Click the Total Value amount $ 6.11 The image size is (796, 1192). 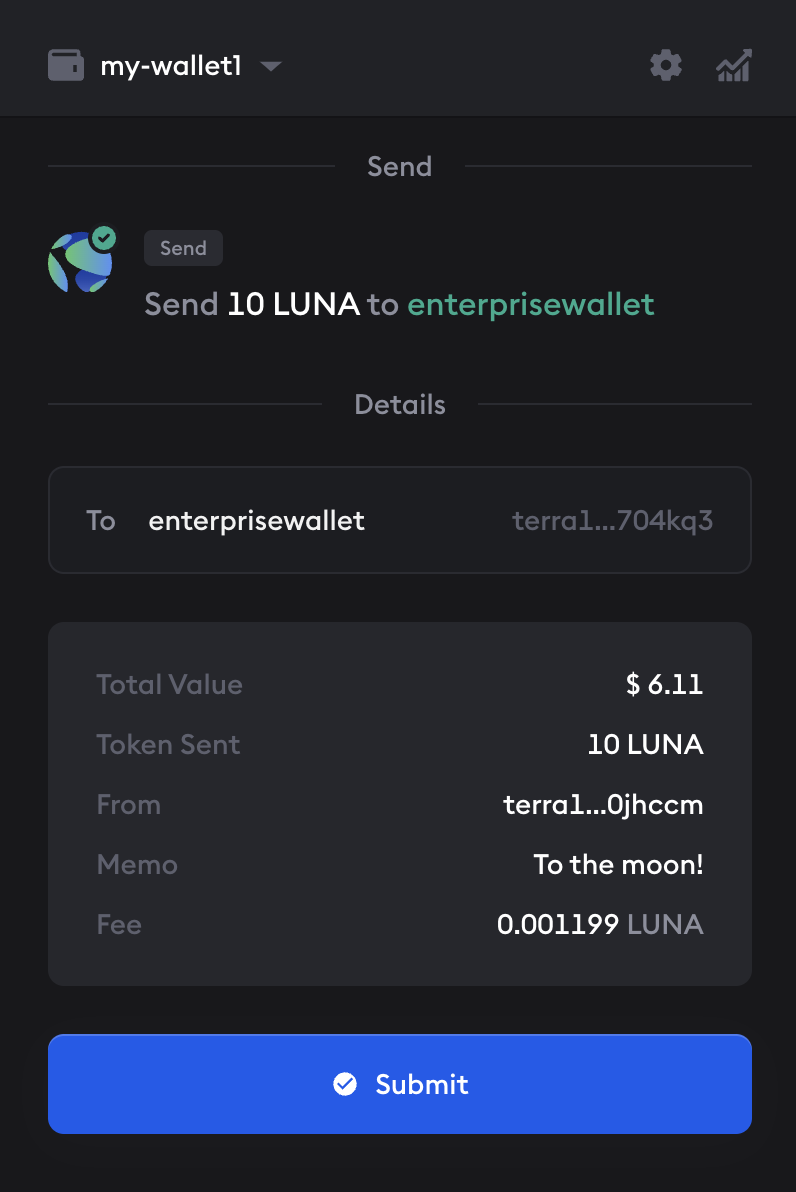[x=664, y=685]
